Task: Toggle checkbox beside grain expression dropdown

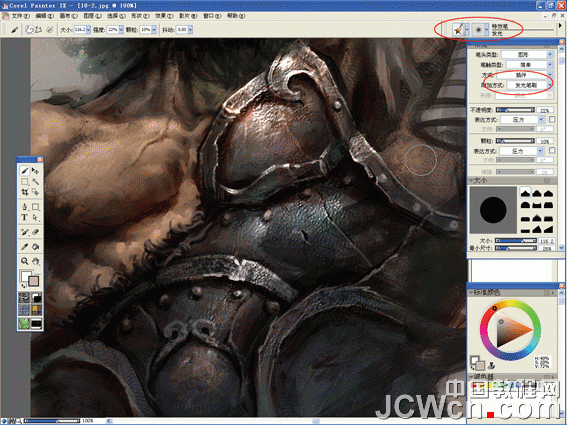Action: 552,150
